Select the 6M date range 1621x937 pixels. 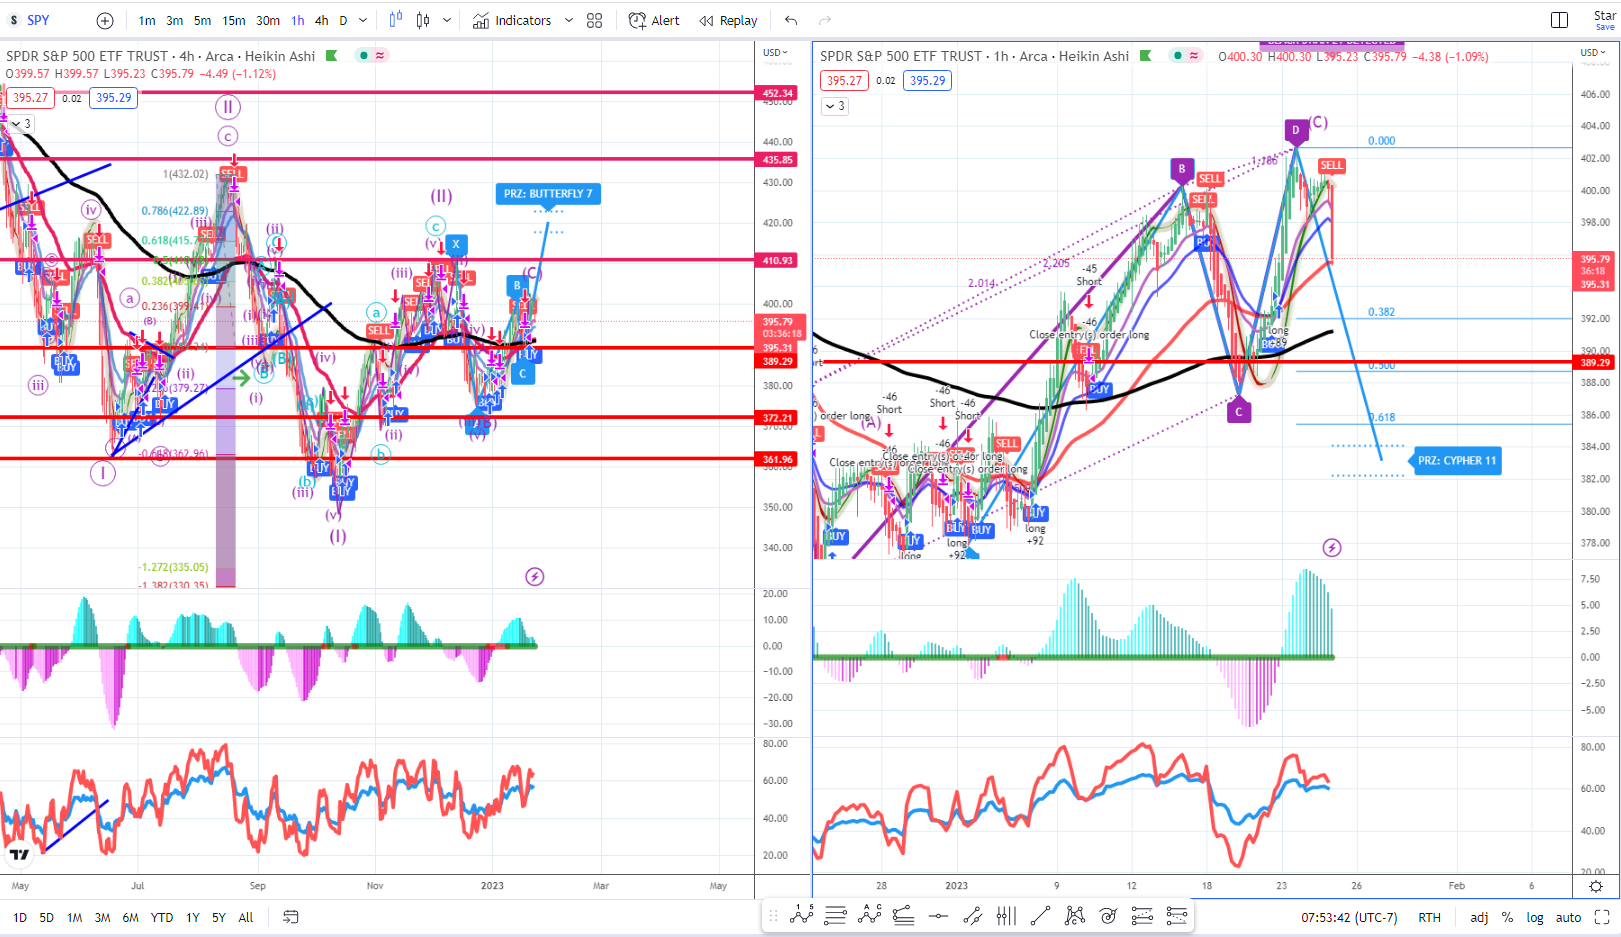pos(131,917)
